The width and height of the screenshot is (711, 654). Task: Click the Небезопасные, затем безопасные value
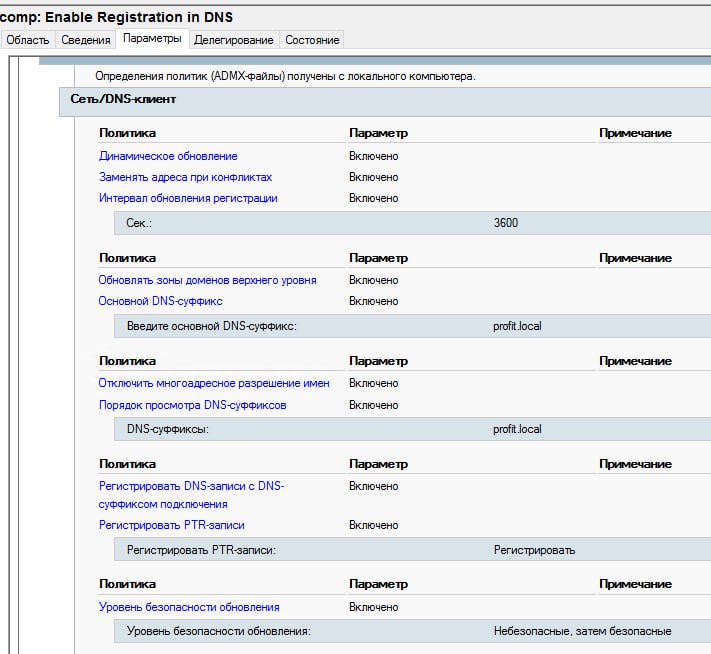[x=582, y=631]
